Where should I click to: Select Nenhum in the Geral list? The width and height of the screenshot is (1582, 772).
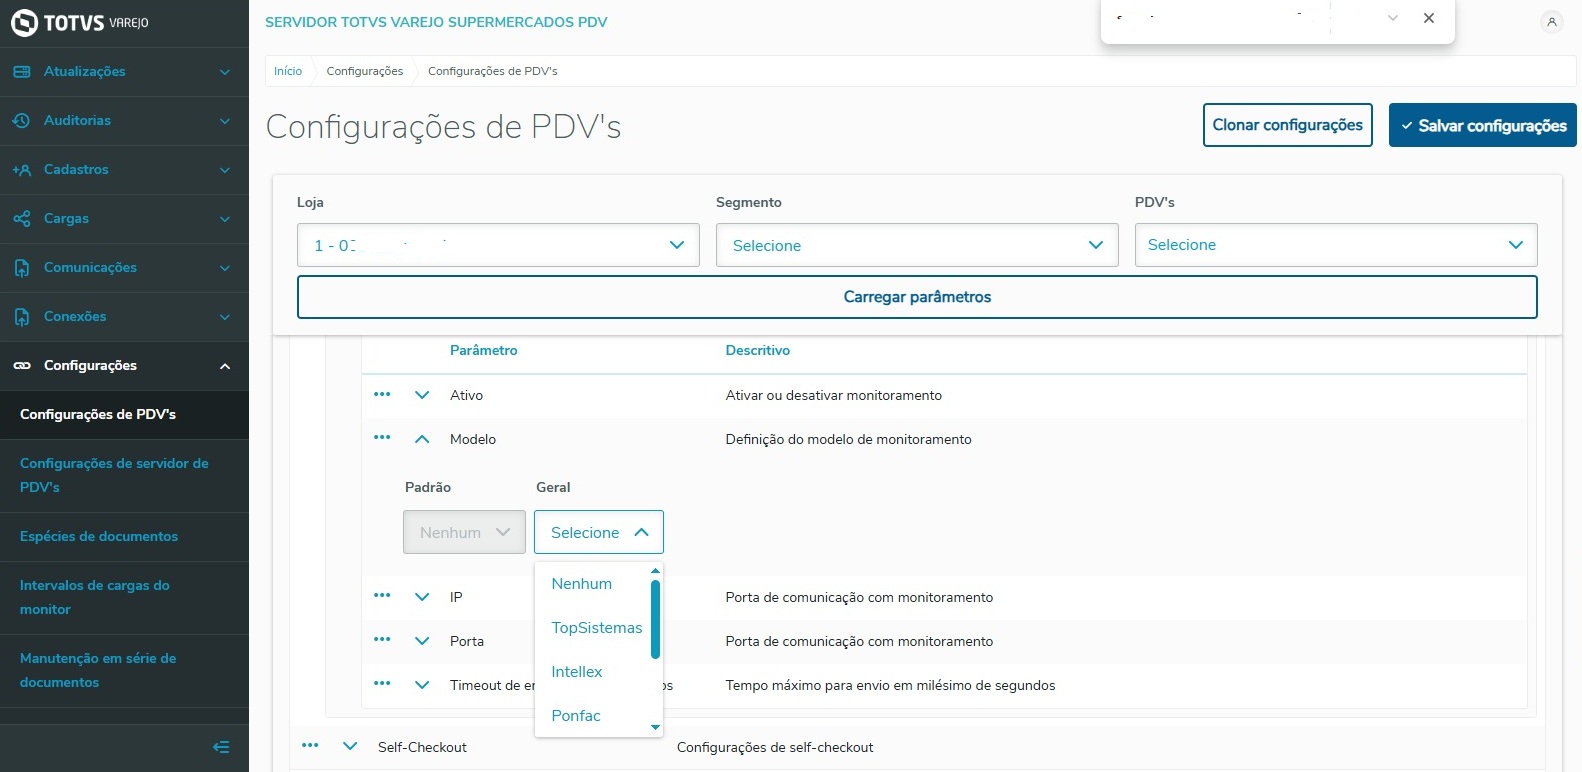coord(592,584)
